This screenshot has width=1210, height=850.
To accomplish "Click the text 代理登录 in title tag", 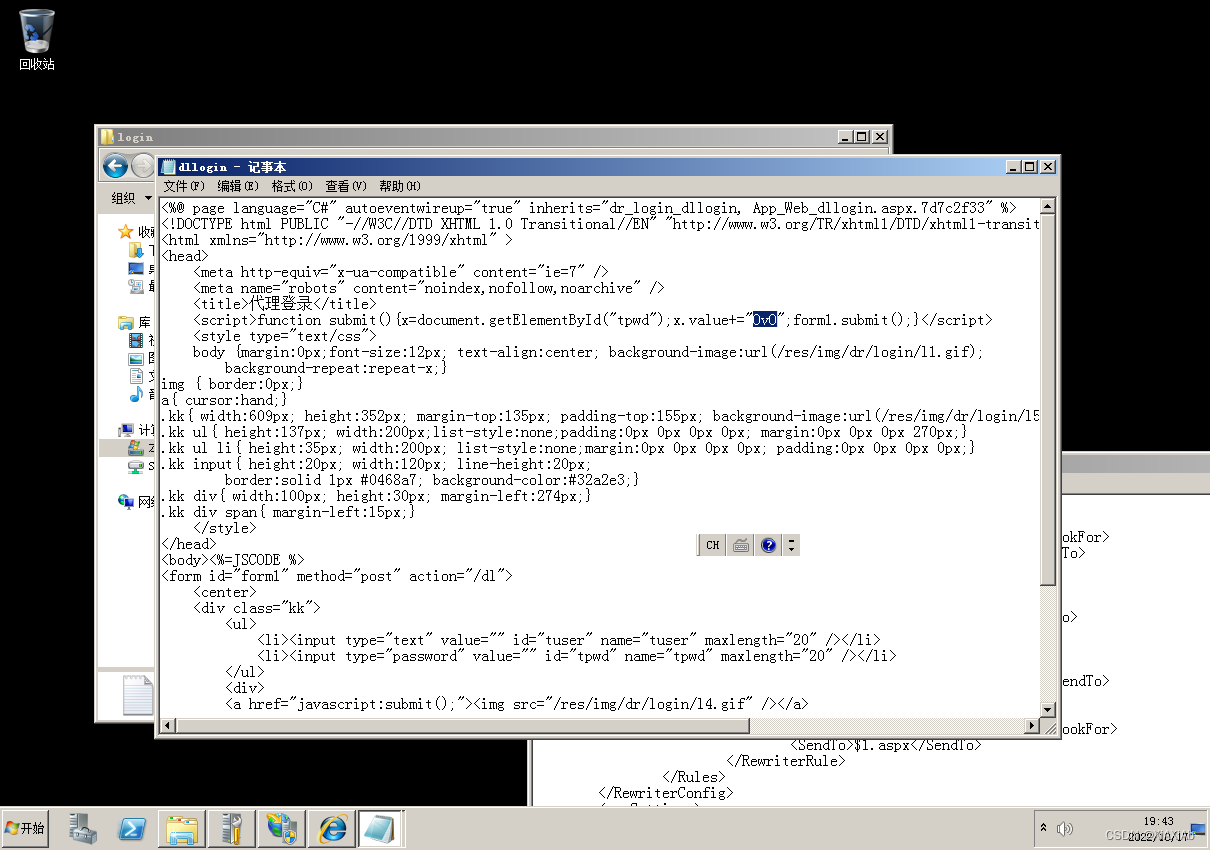I will pos(280,304).
